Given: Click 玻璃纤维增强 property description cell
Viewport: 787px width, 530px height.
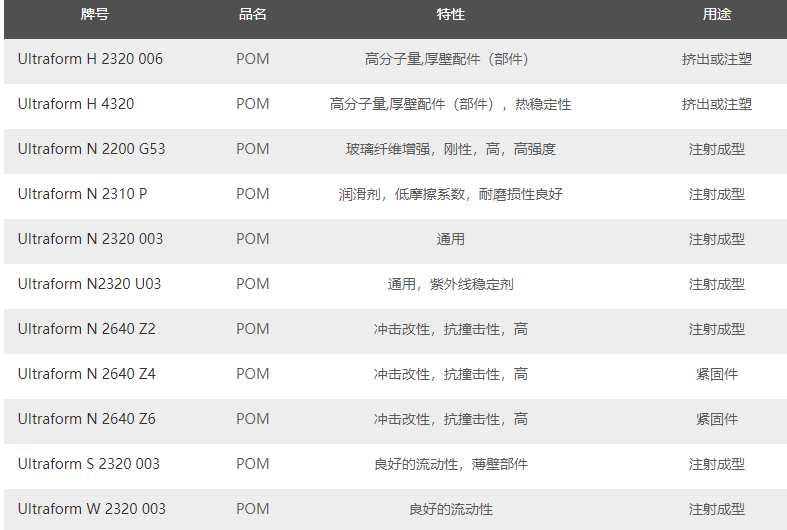Looking at the screenshot, I should click(451, 149).
